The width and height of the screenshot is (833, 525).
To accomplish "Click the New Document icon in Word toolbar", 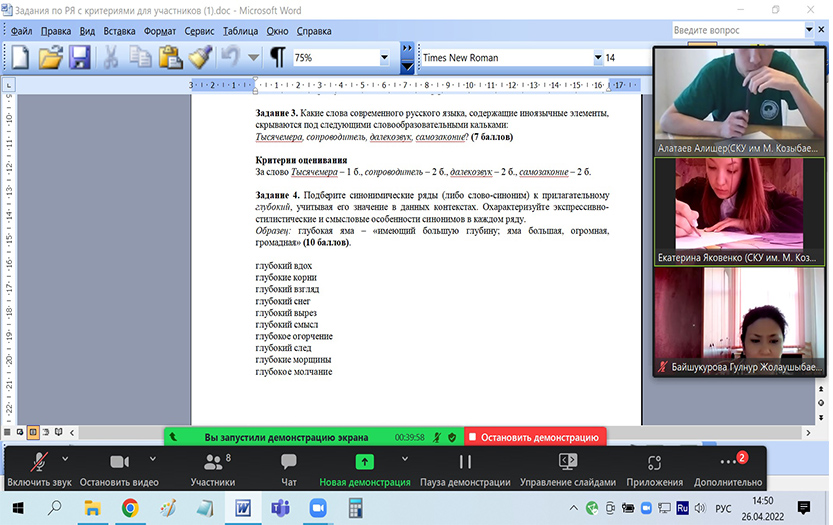I will click(20, 58).
